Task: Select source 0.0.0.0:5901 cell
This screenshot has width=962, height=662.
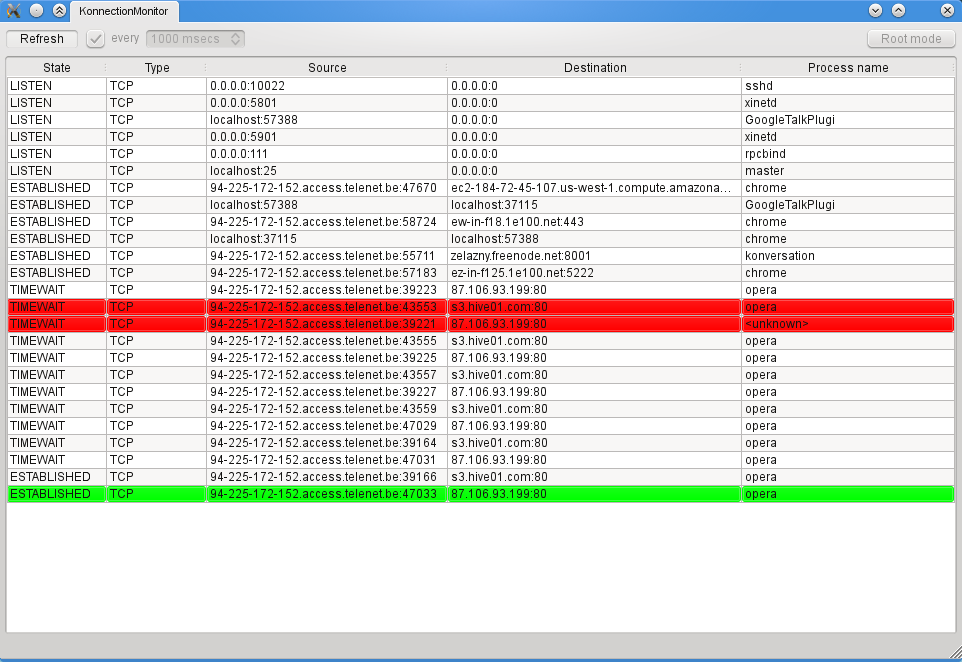Action: coord(327,137)
